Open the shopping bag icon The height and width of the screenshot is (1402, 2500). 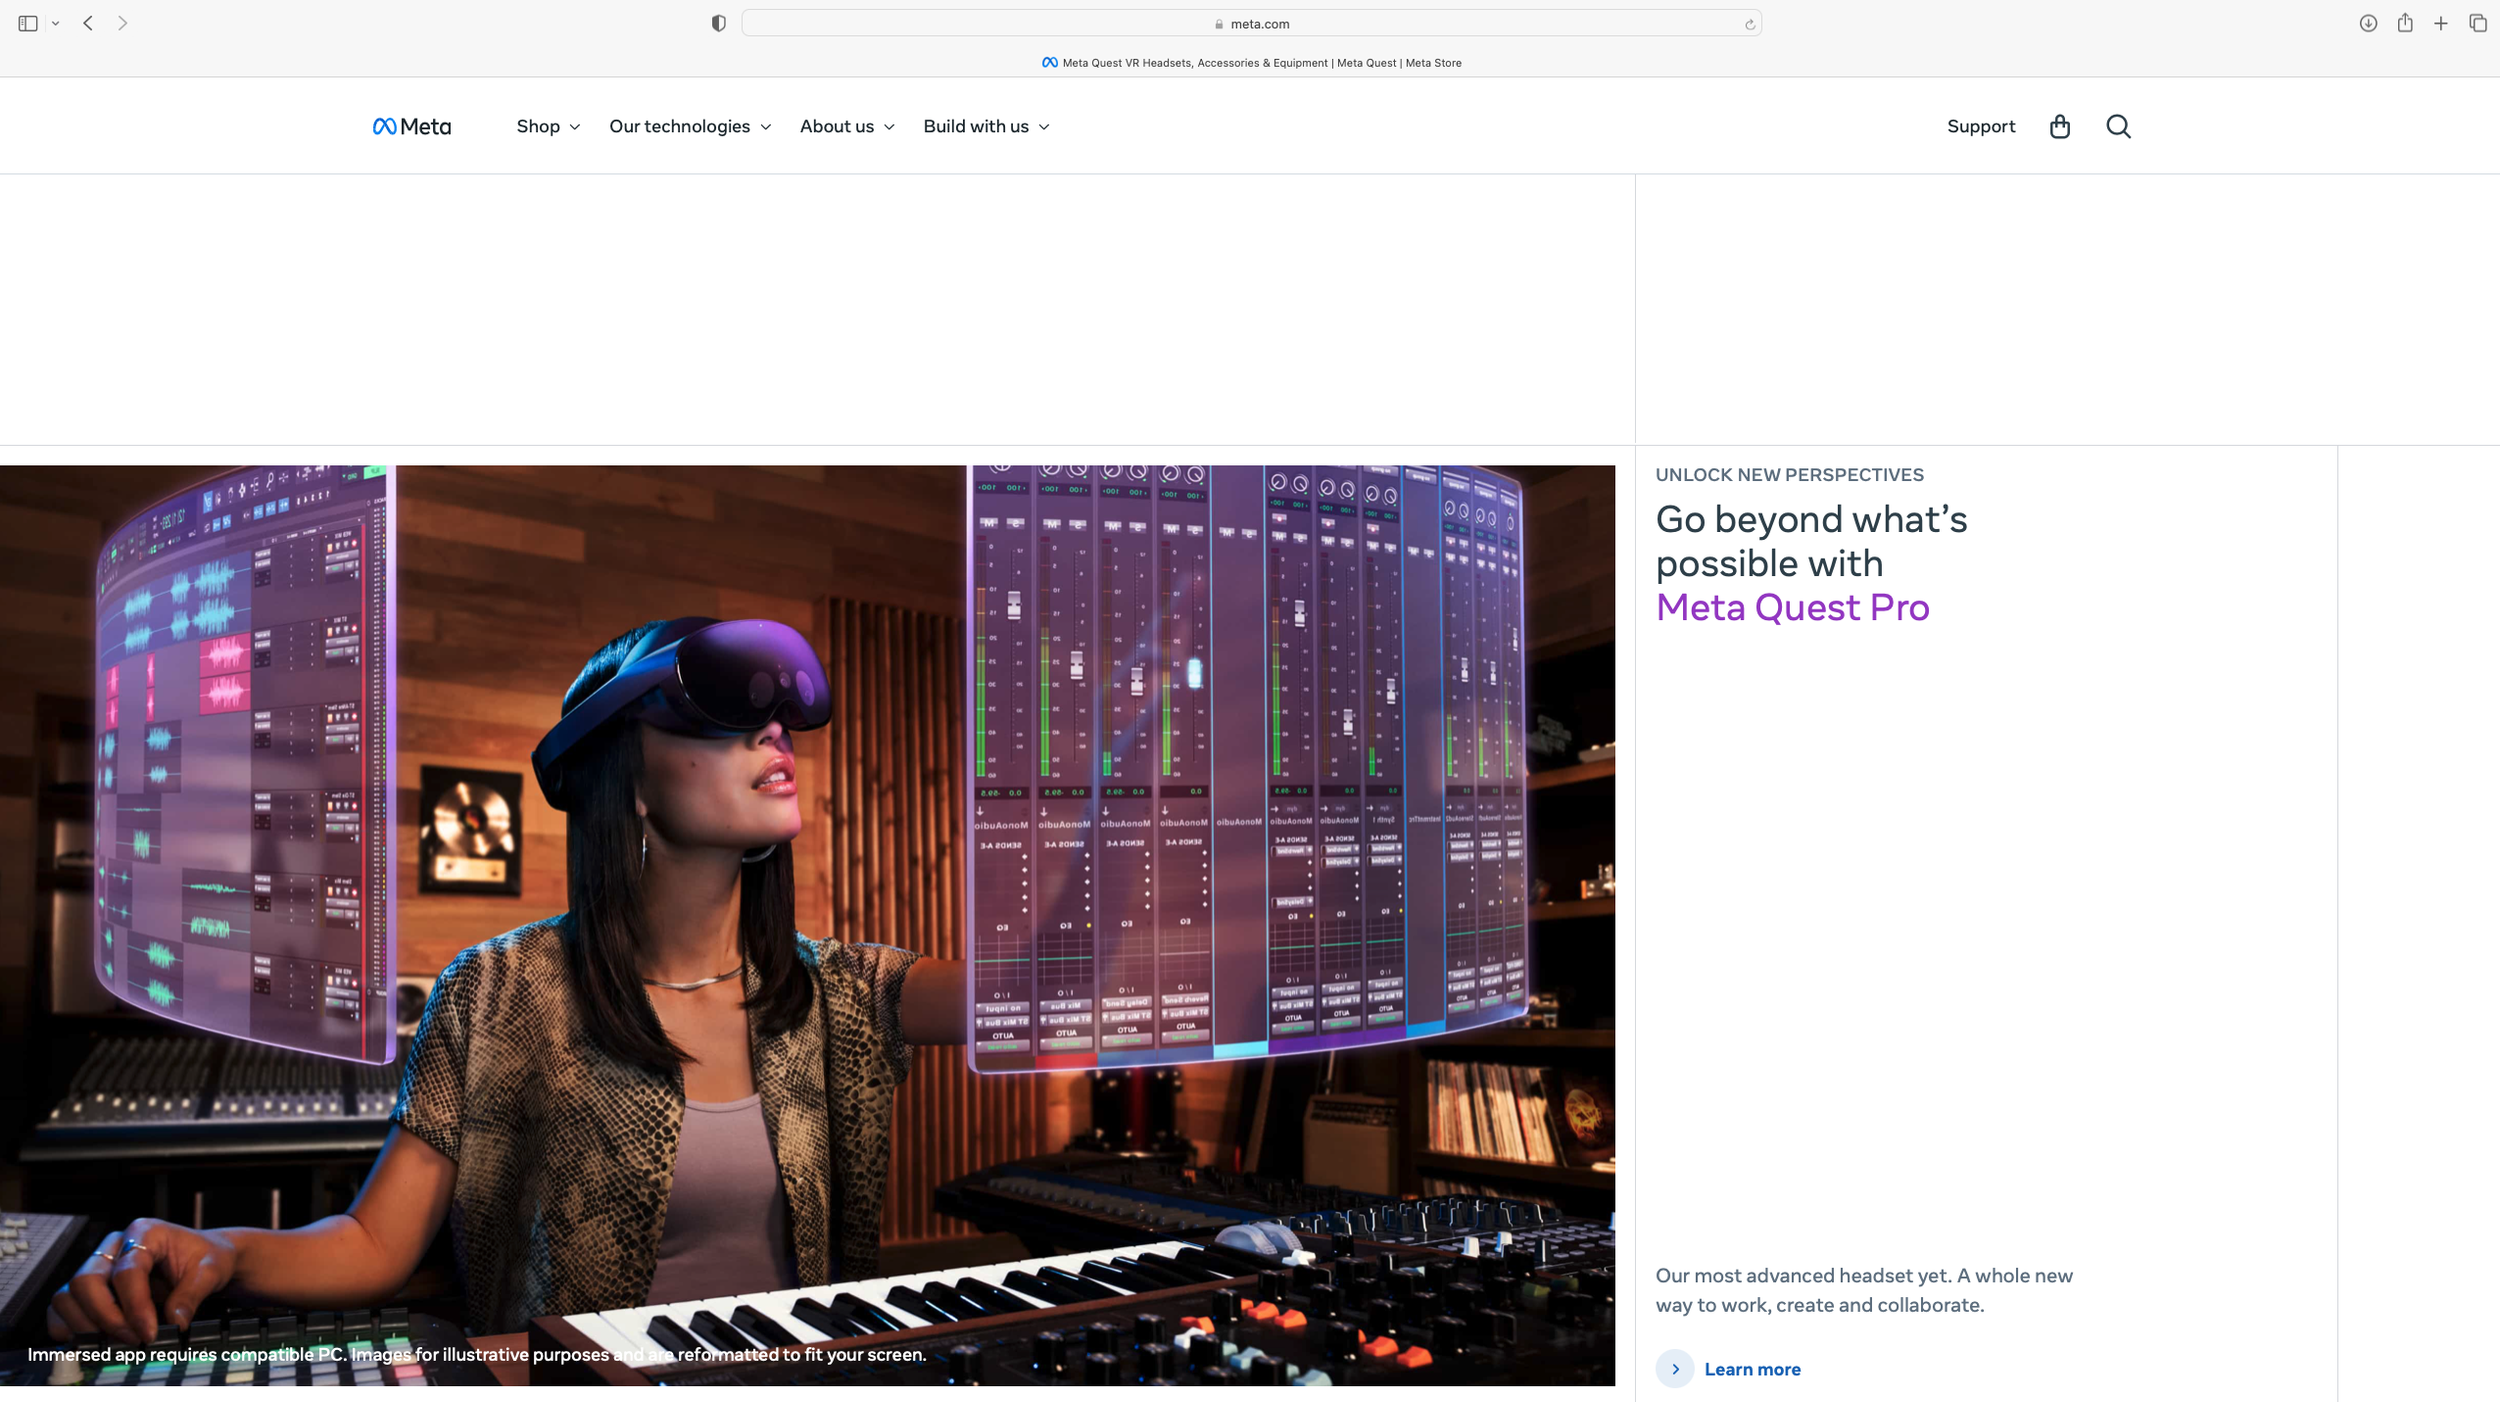(x=2059, y=126)
